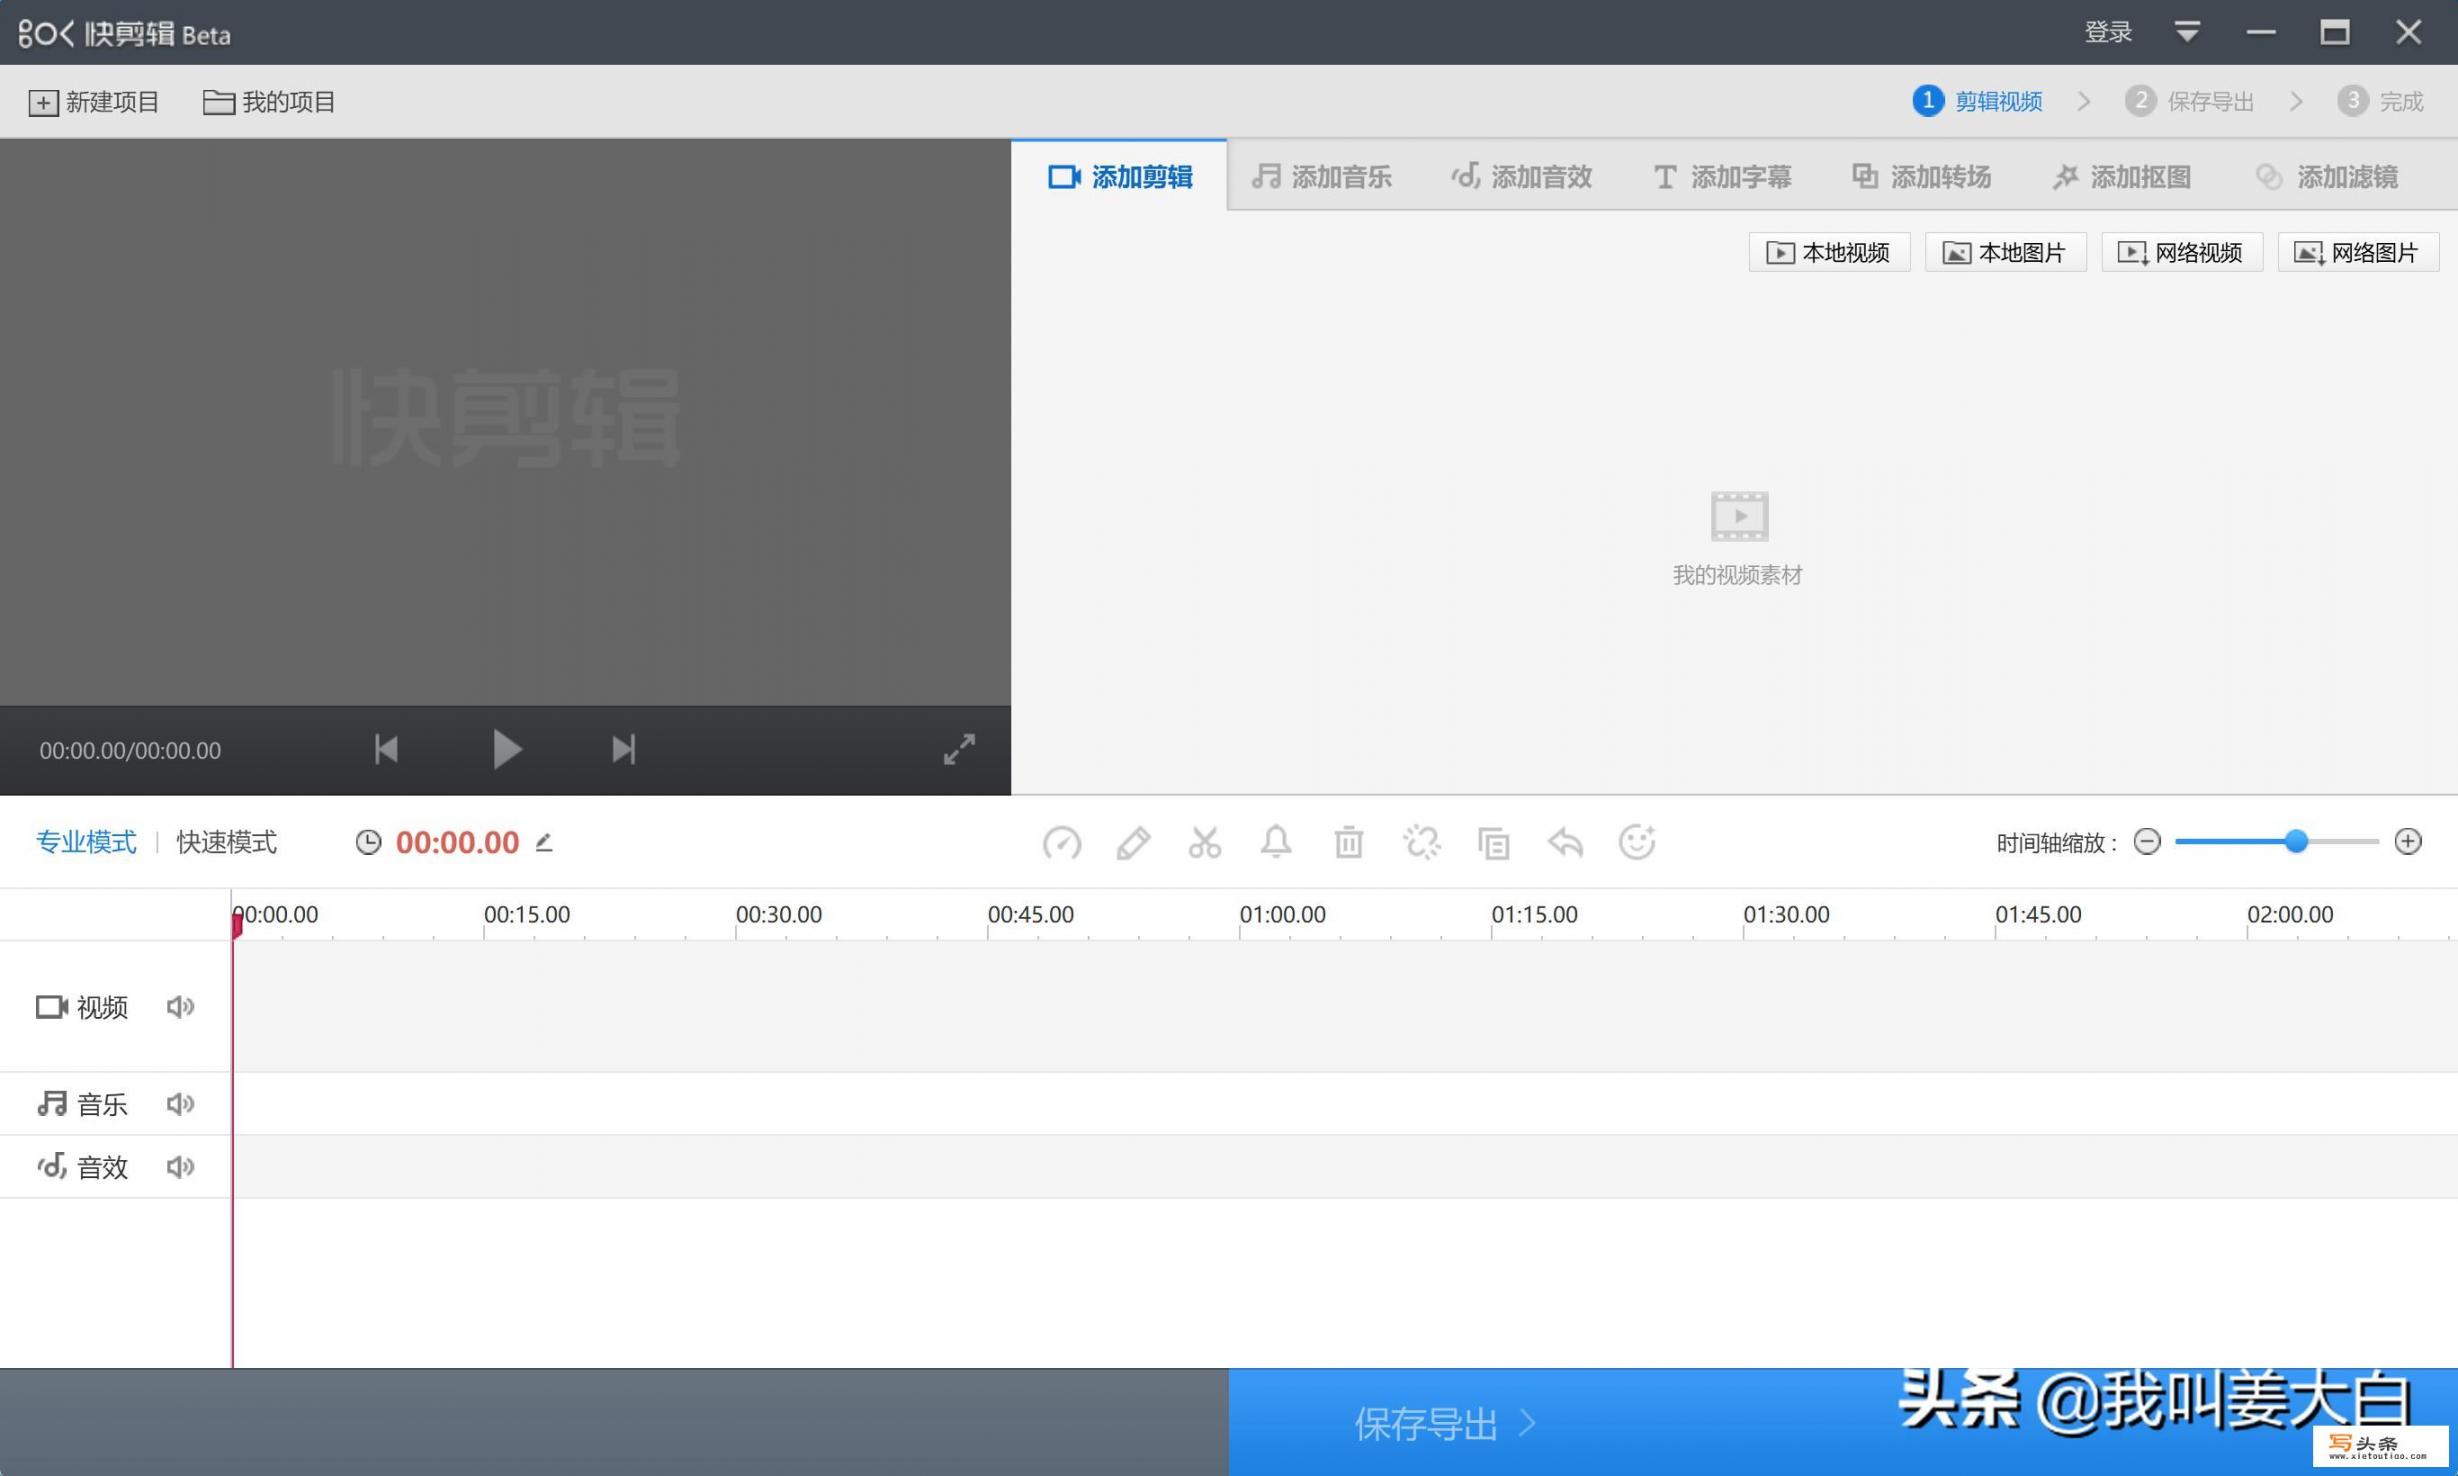2458x1476 pixels.
Task: Click the 我的视频素材 film placeholder icon
Action: (1739, 516)
